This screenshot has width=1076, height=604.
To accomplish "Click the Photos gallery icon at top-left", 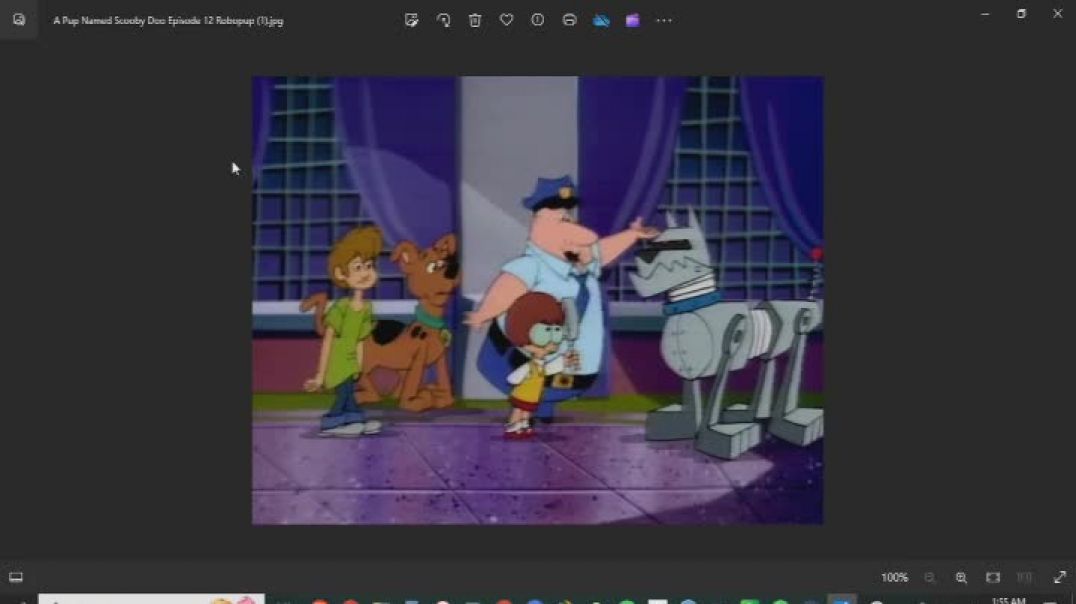I will tap(19, 20).
